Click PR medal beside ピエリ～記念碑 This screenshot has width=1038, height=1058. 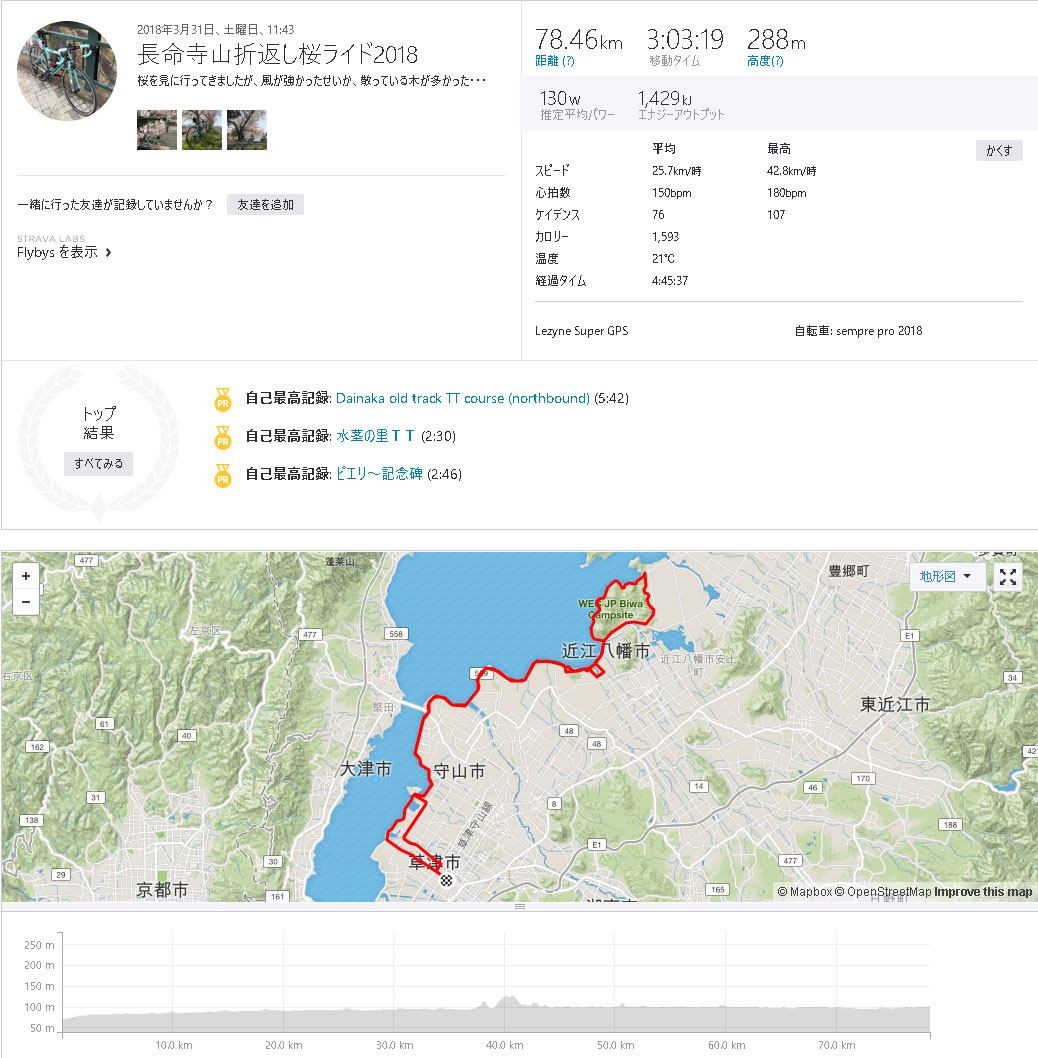[x=222, y=475]
